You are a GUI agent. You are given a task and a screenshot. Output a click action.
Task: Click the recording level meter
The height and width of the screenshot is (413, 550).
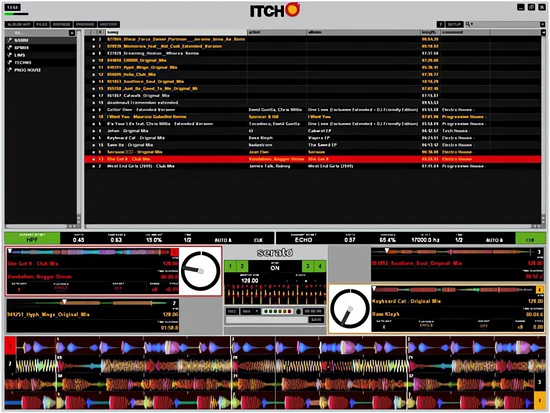tap(277, 311)
